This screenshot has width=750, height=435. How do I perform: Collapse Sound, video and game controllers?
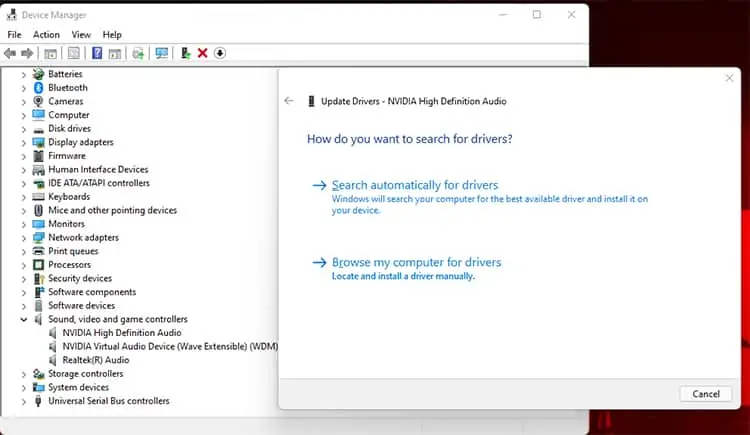pos(23,320)
